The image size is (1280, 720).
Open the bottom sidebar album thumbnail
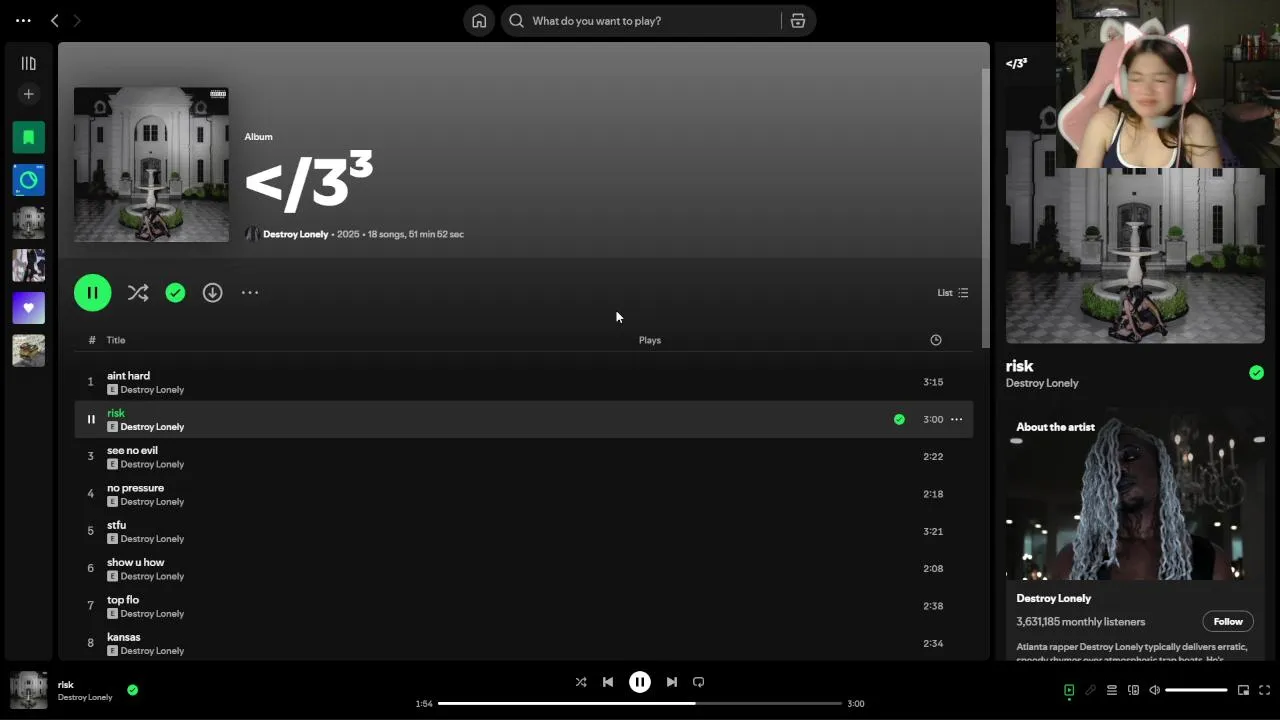click(x=28, y=350)
